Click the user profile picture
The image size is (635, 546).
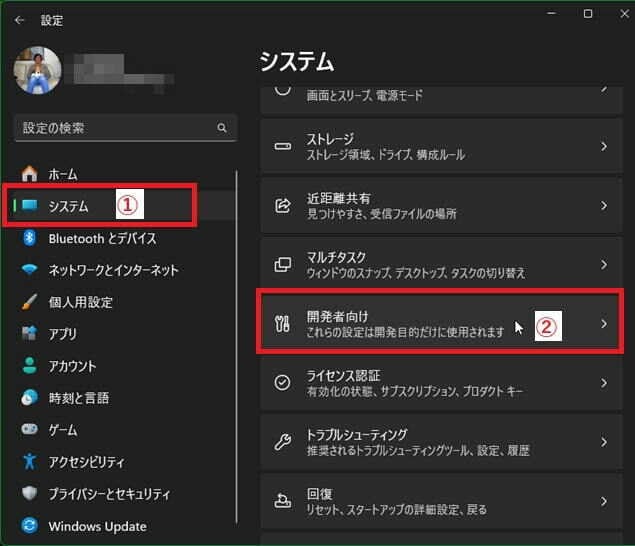coord(38,73)
